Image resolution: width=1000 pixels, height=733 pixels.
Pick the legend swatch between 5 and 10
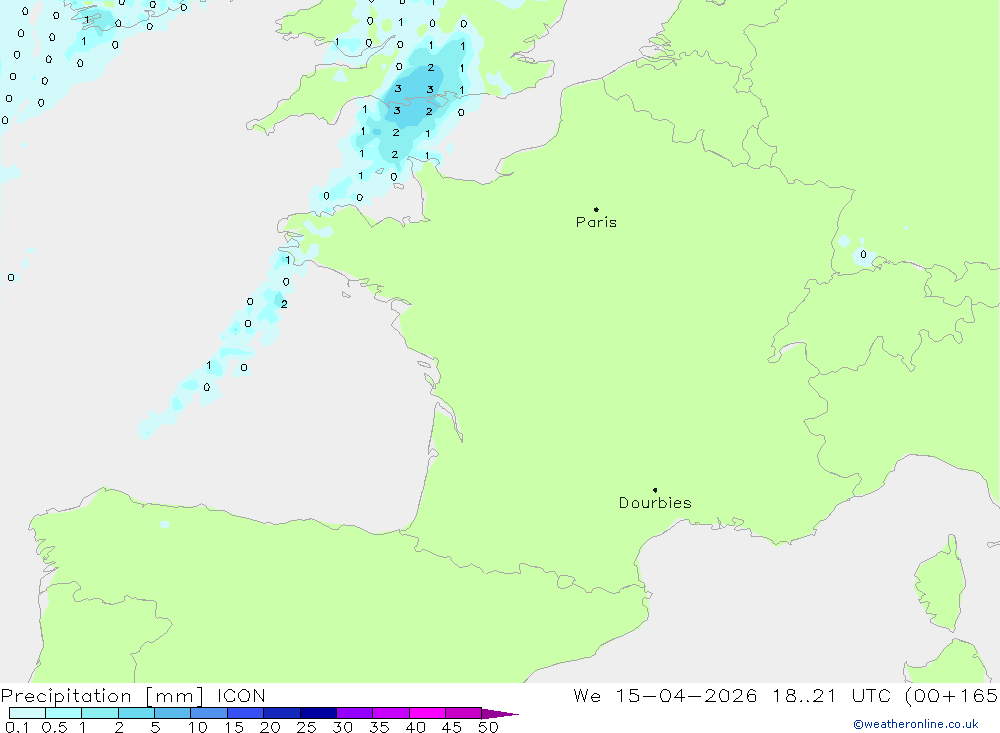coord(173,713)
